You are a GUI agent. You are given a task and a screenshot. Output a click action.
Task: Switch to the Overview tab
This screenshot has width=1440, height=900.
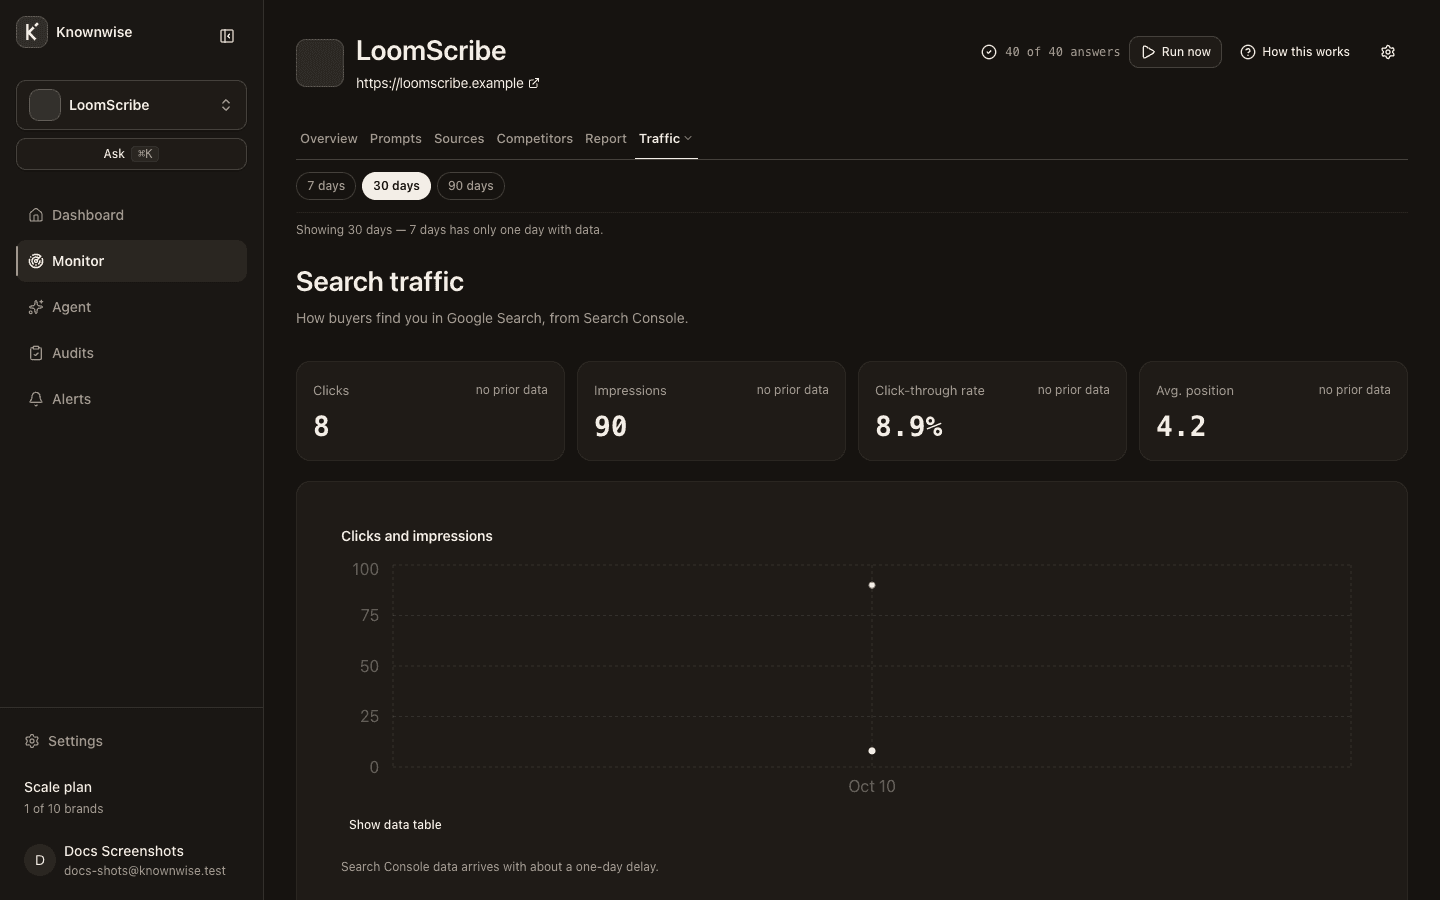(x=329, y=139)
